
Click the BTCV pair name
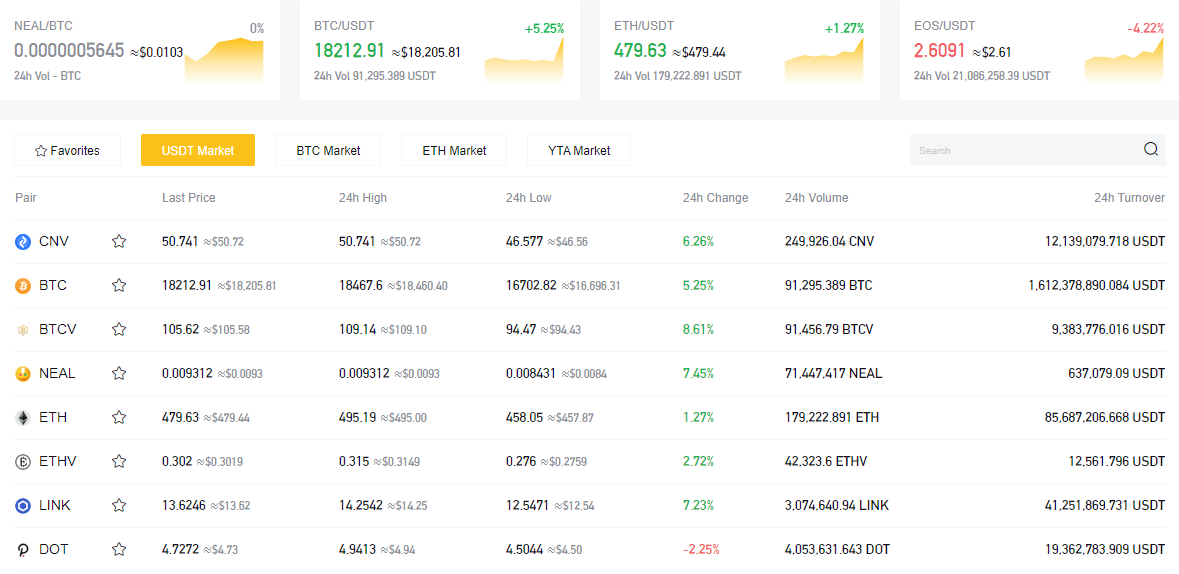click(58, 329)
